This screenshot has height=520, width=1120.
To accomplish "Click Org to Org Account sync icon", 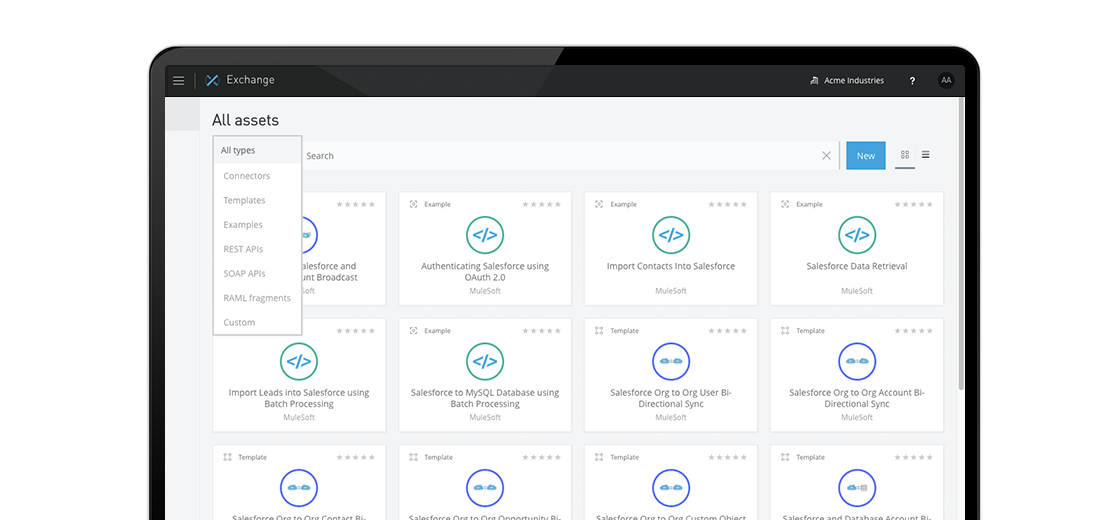I will pos(857,361).
